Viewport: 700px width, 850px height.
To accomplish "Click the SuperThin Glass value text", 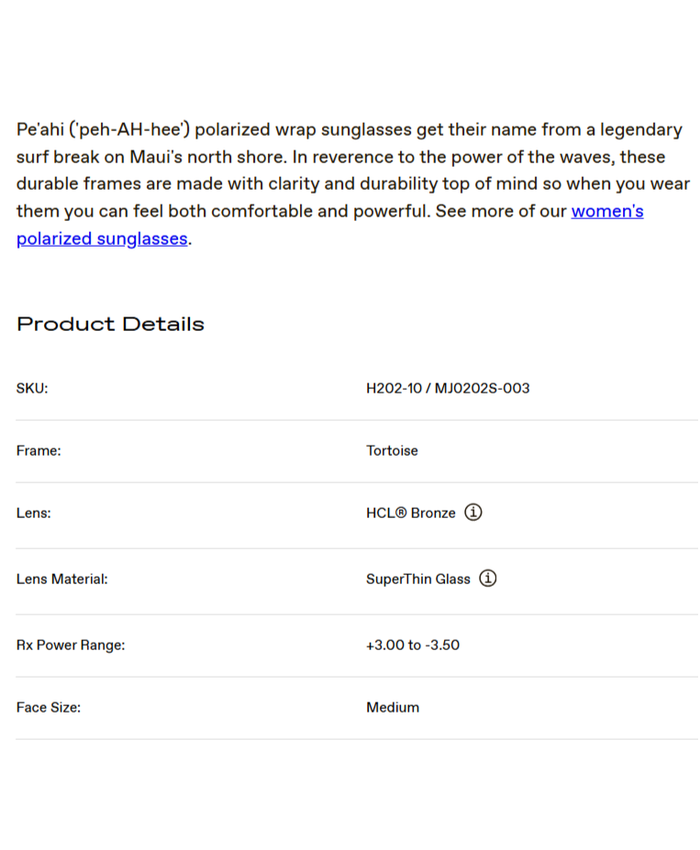I will [x=418, y=579].
